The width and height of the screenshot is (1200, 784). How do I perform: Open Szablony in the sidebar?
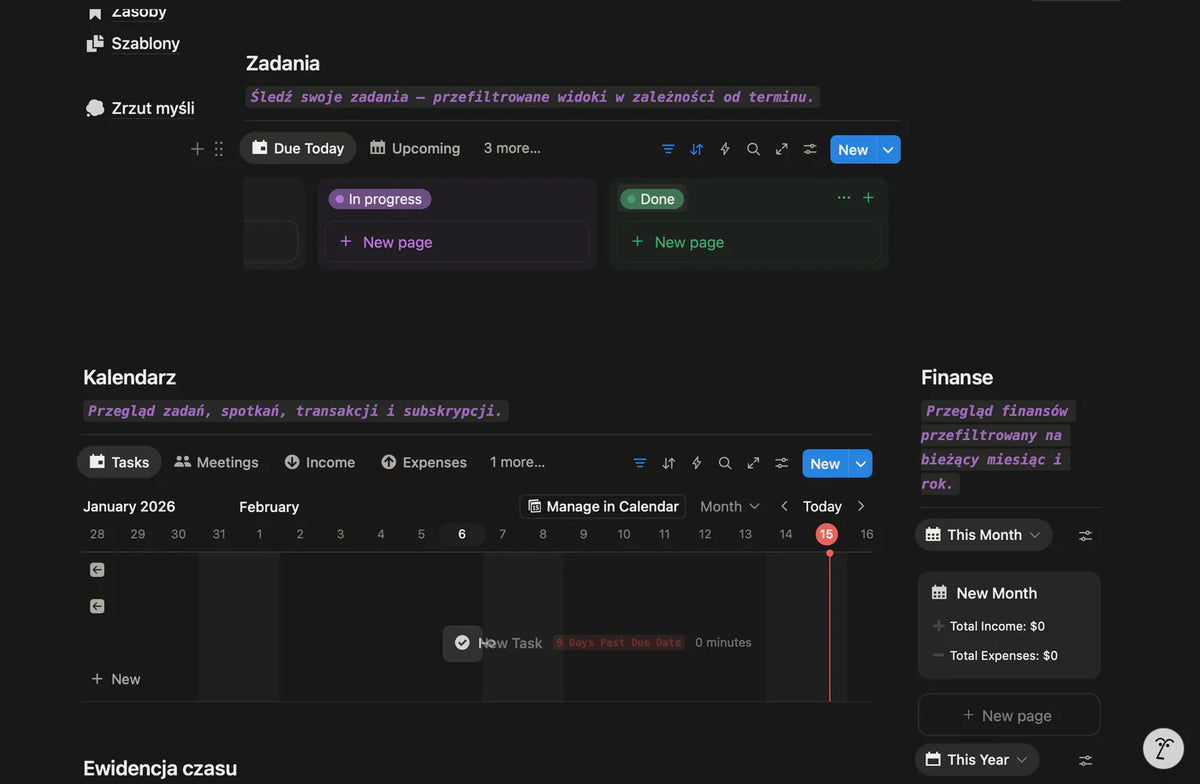click(145, 43)
